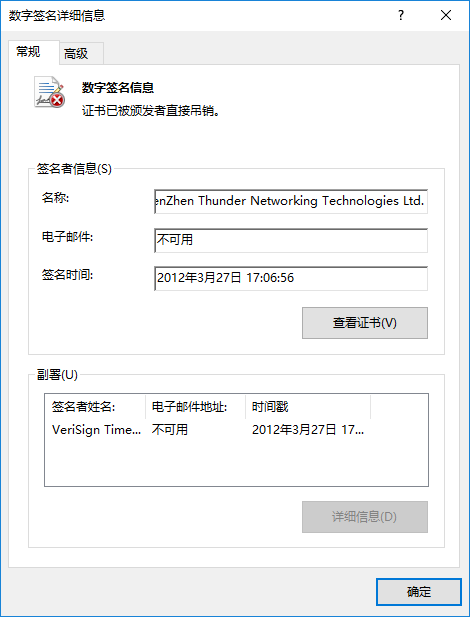Close the digital signature details dialog
470x617 pixels.
tap(446, 15)
